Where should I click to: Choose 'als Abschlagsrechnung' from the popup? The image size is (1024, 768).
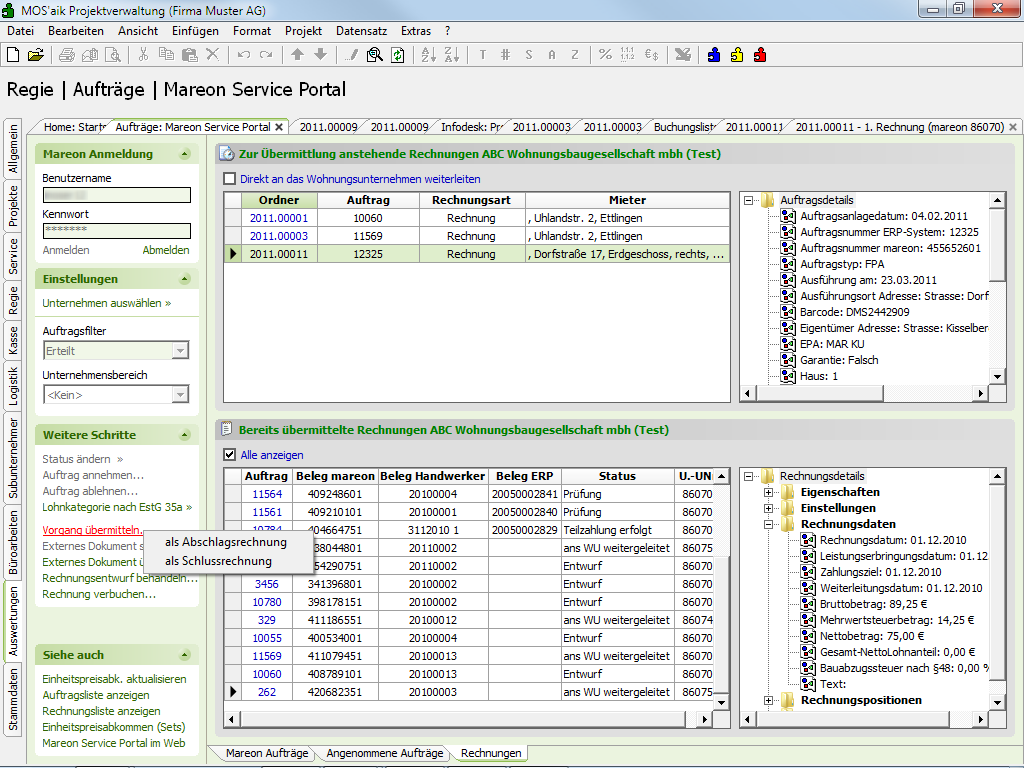pos(226,542)
